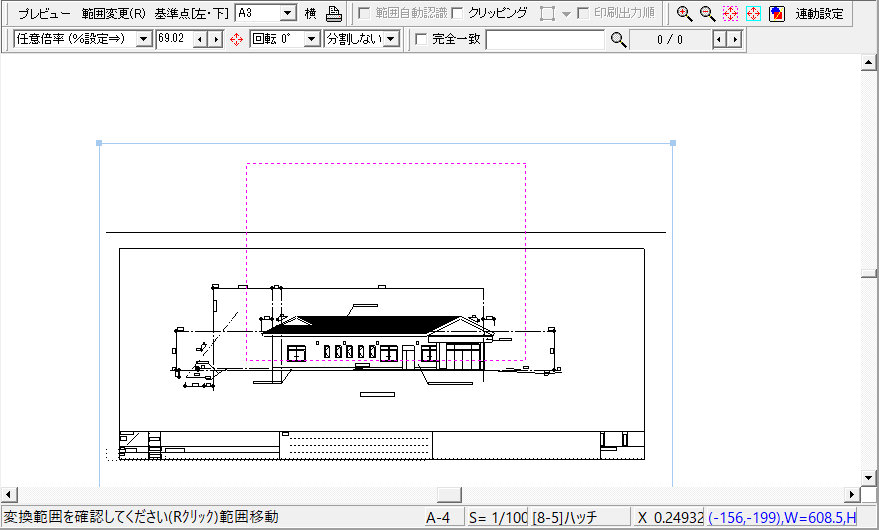Click the cyan-framed red arrows icon

pyautogui.click(x=753, y=14)
